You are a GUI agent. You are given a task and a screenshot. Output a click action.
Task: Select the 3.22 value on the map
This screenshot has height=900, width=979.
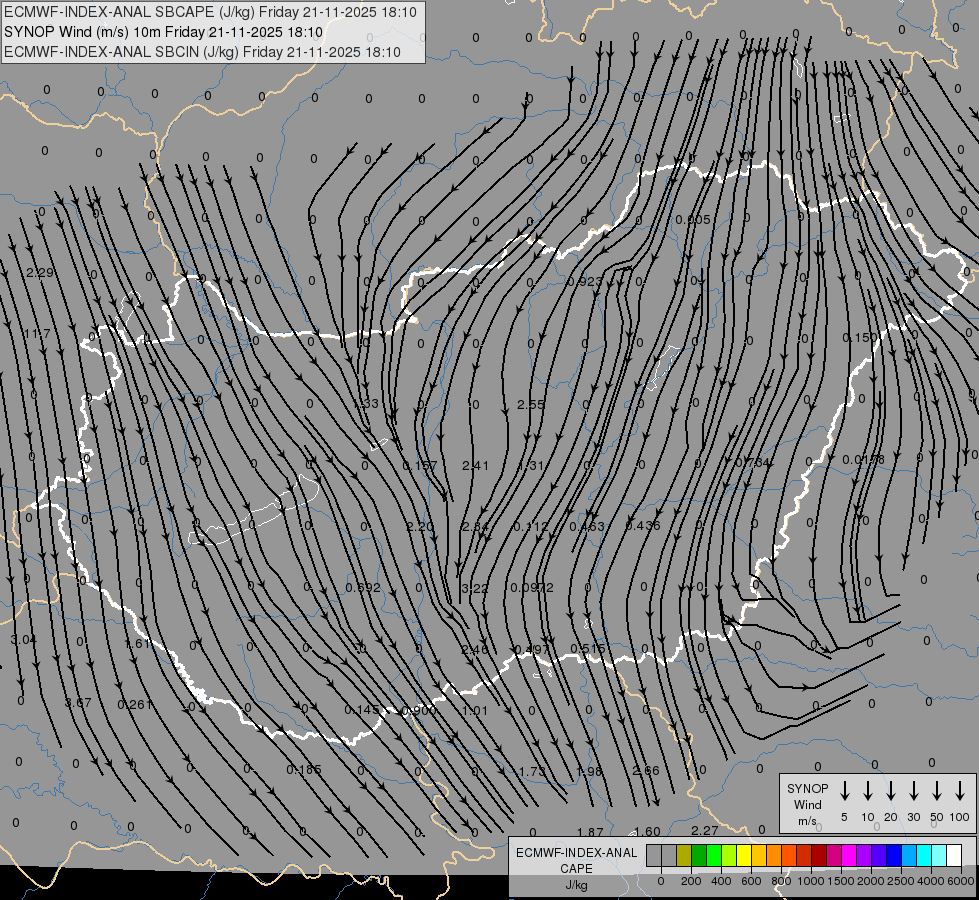pyautogui.click(x=475, y=588)
